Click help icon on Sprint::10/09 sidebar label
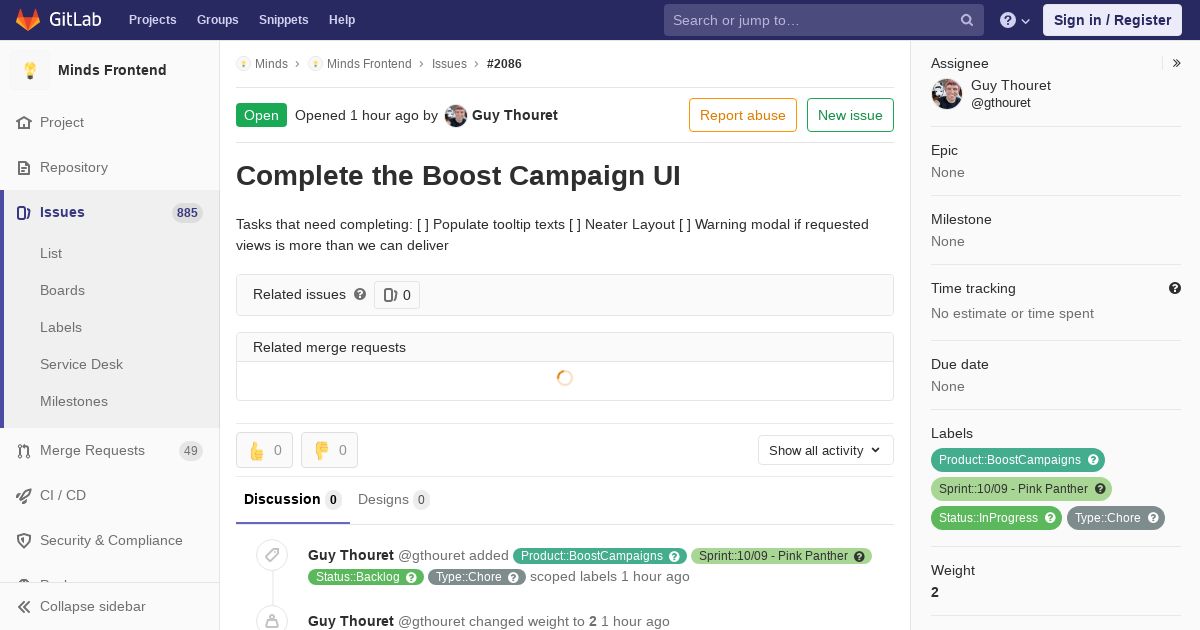This screenshot has height=630, width=1200. pos(1100,489)
